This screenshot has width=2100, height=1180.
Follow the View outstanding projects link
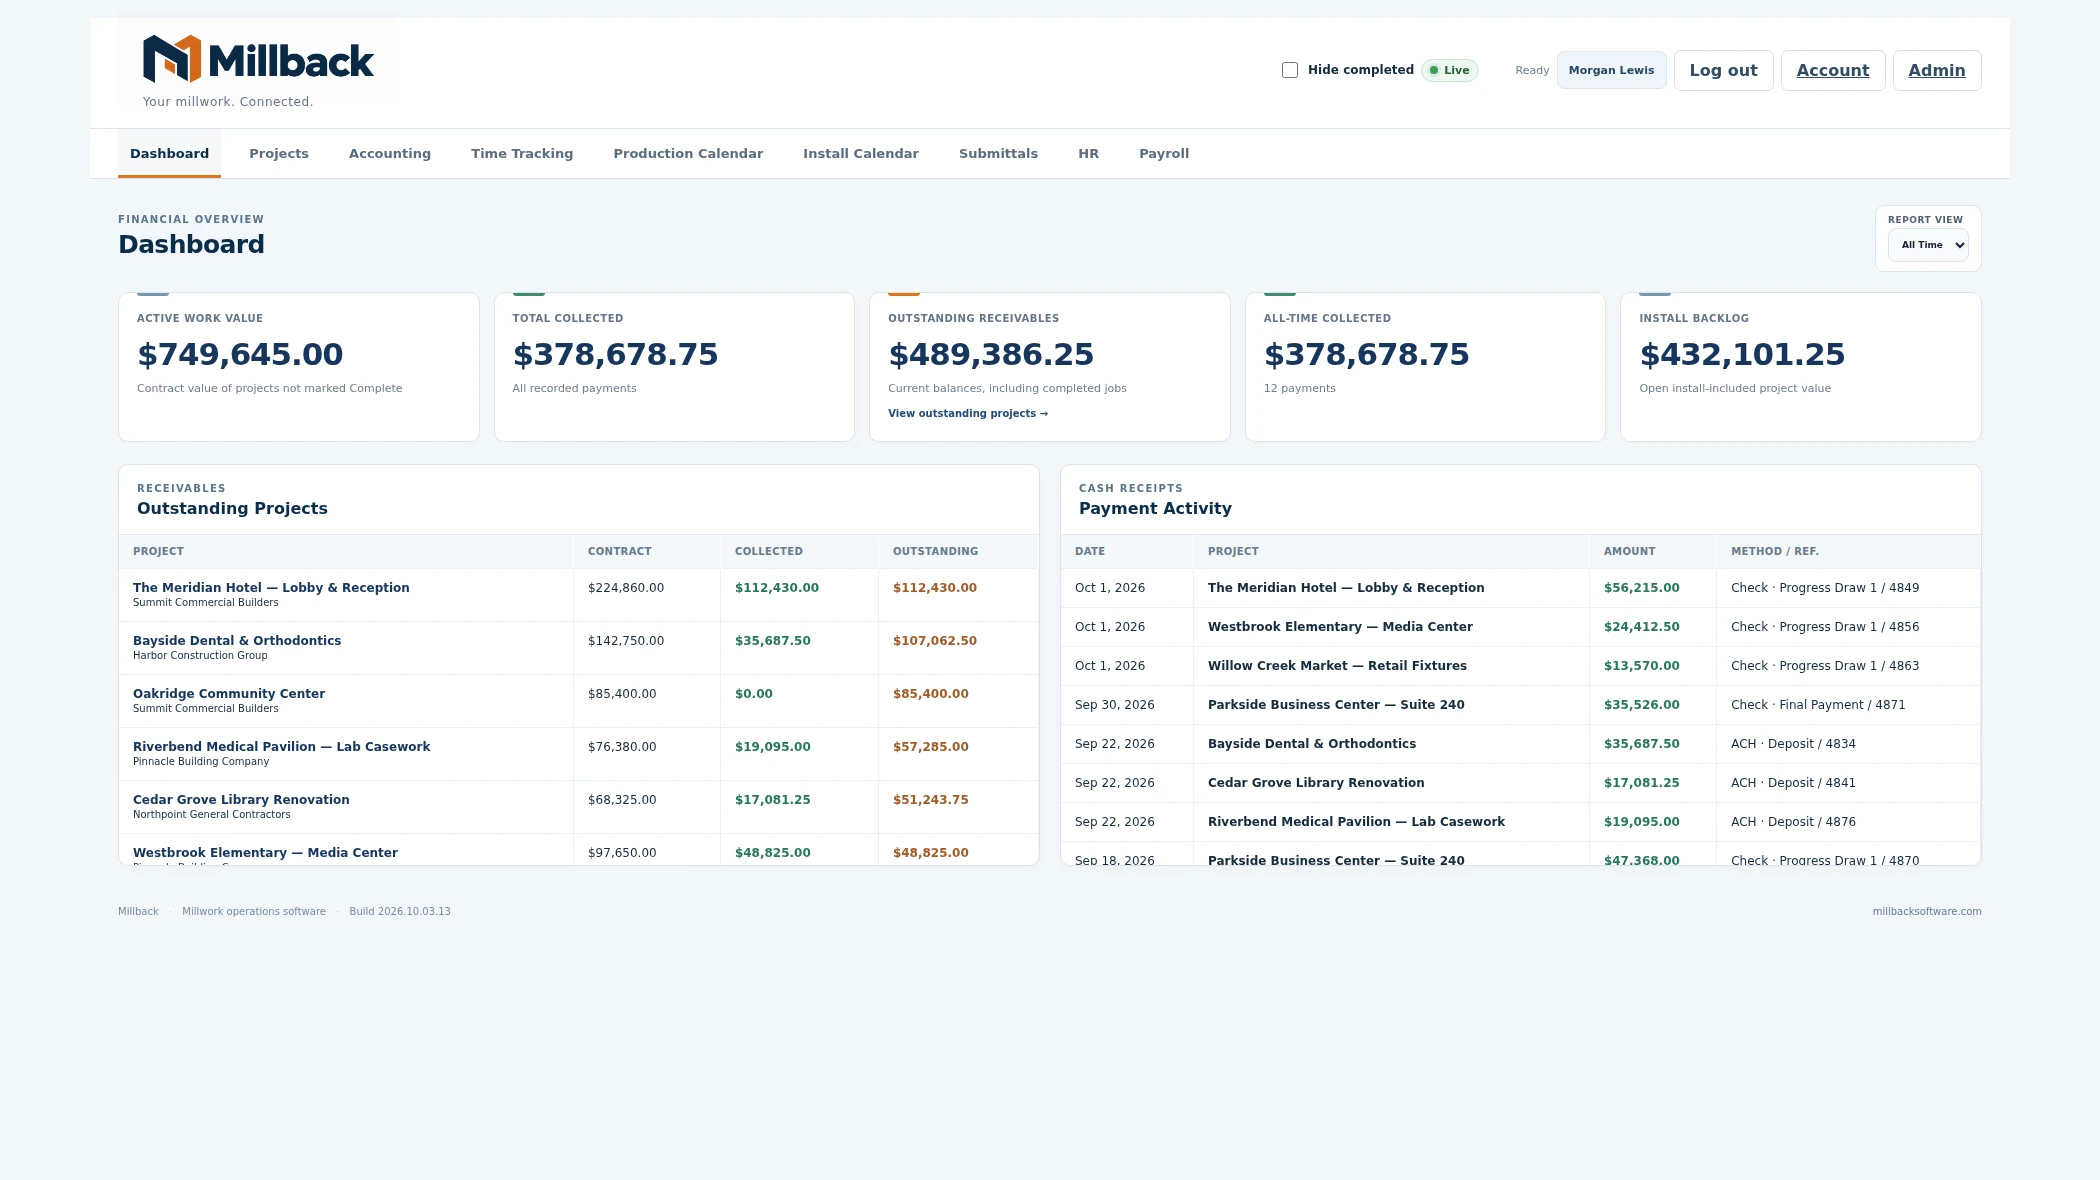[967, 413]
